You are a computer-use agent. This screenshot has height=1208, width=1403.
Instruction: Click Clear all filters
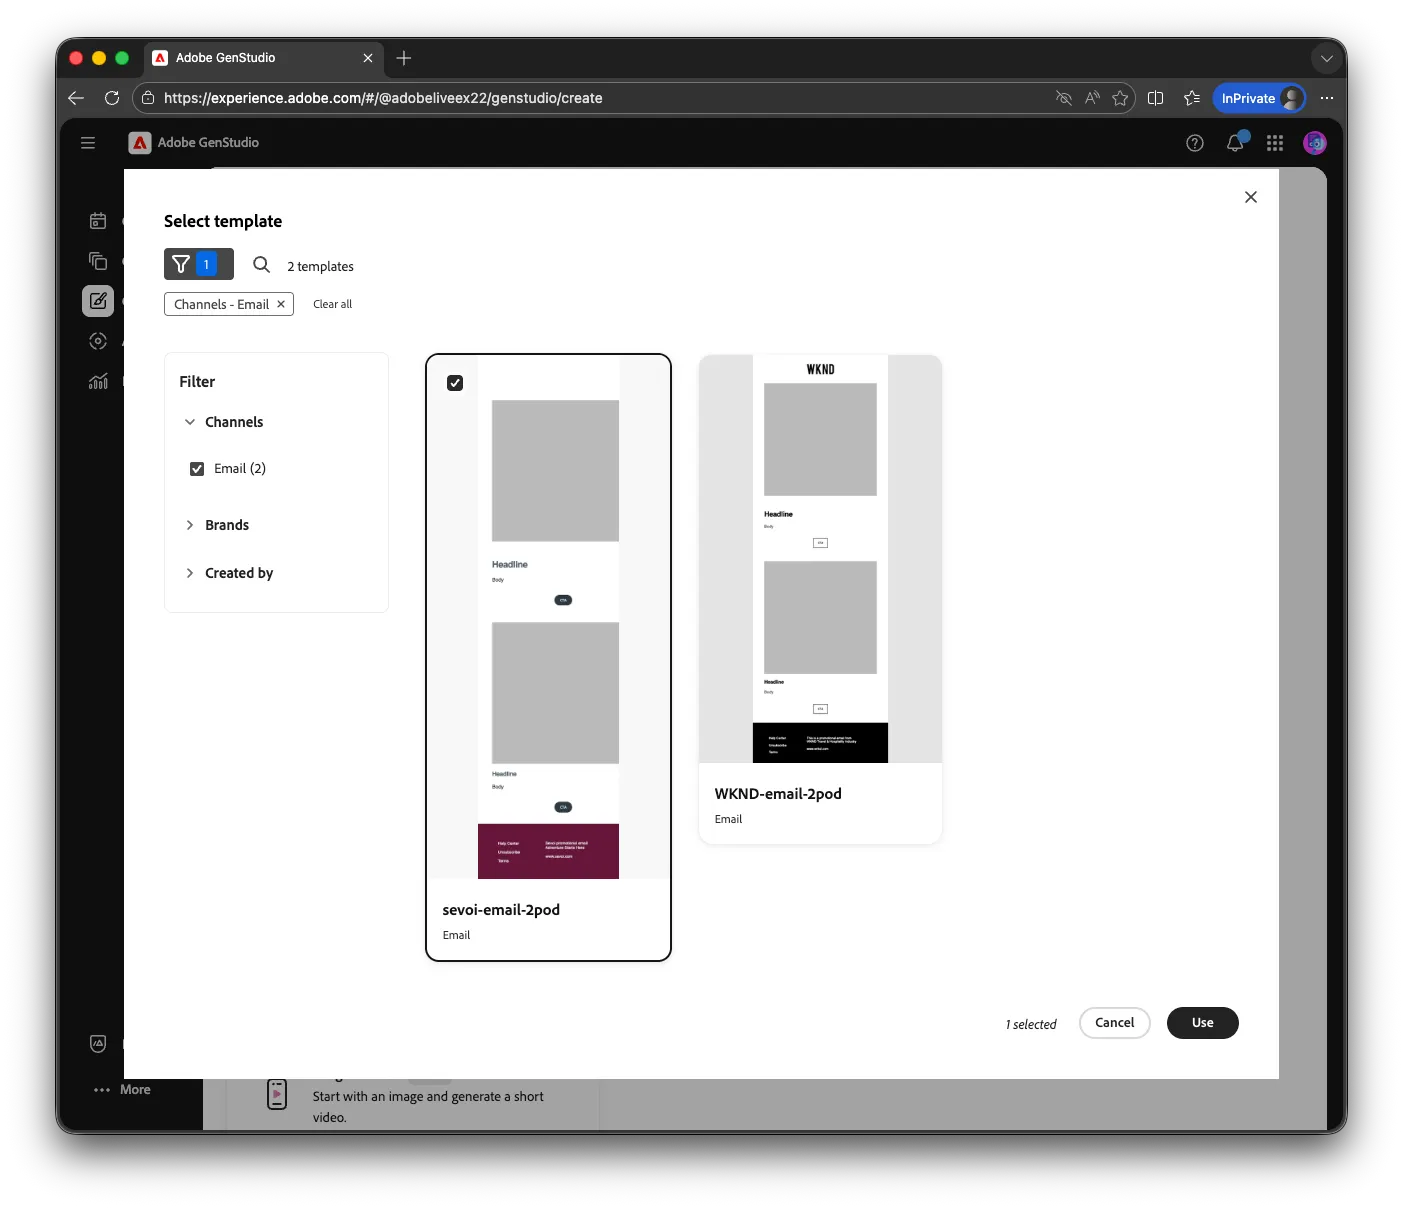[332, 304]
